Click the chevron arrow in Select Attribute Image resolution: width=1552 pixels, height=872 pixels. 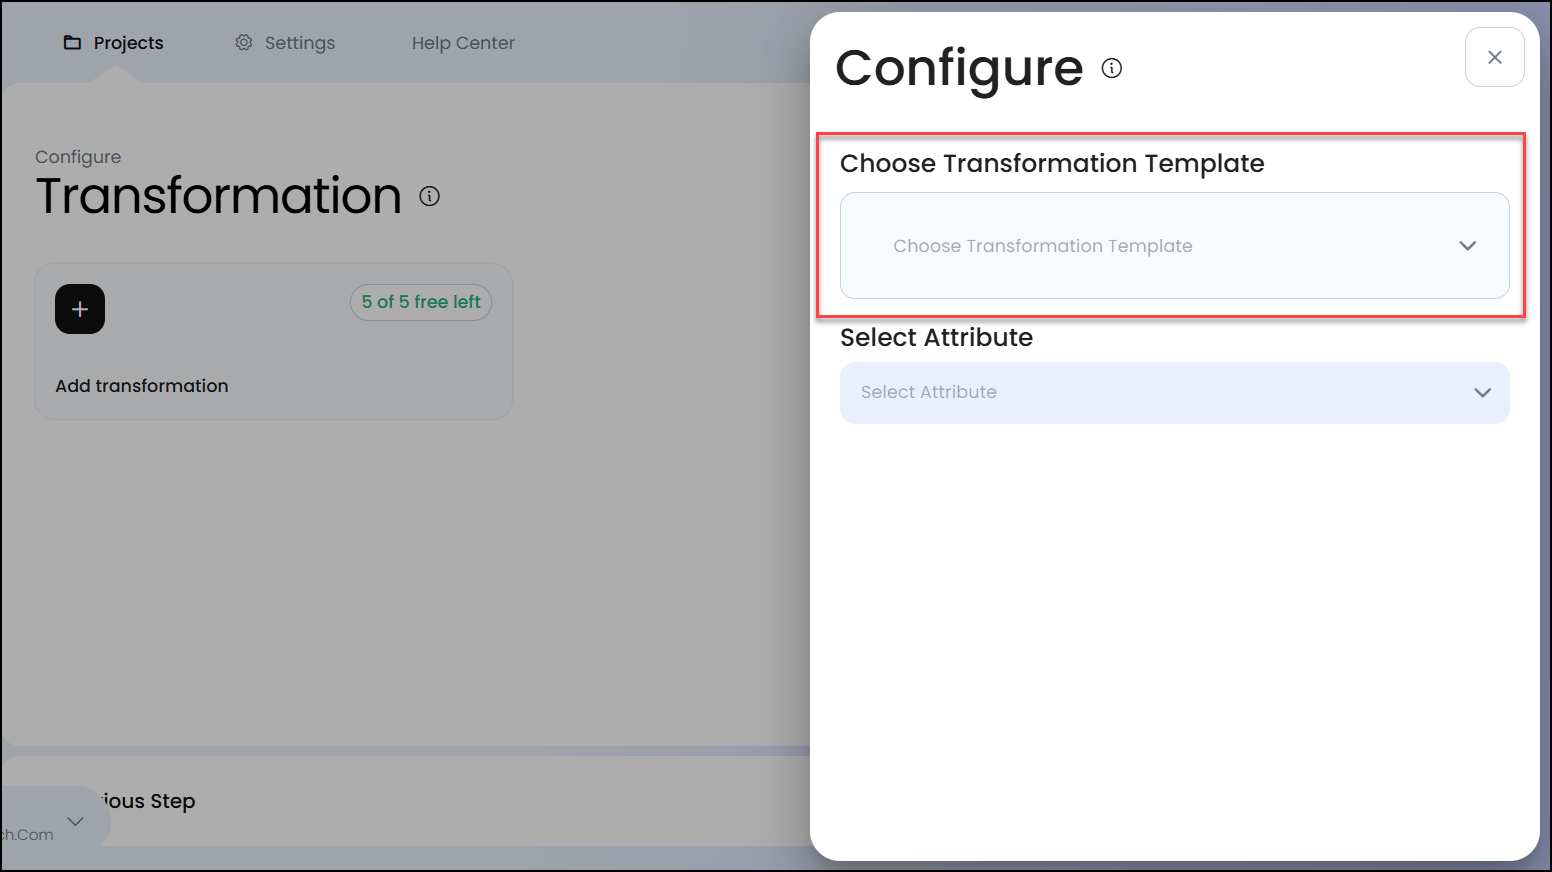point(1482,393)
